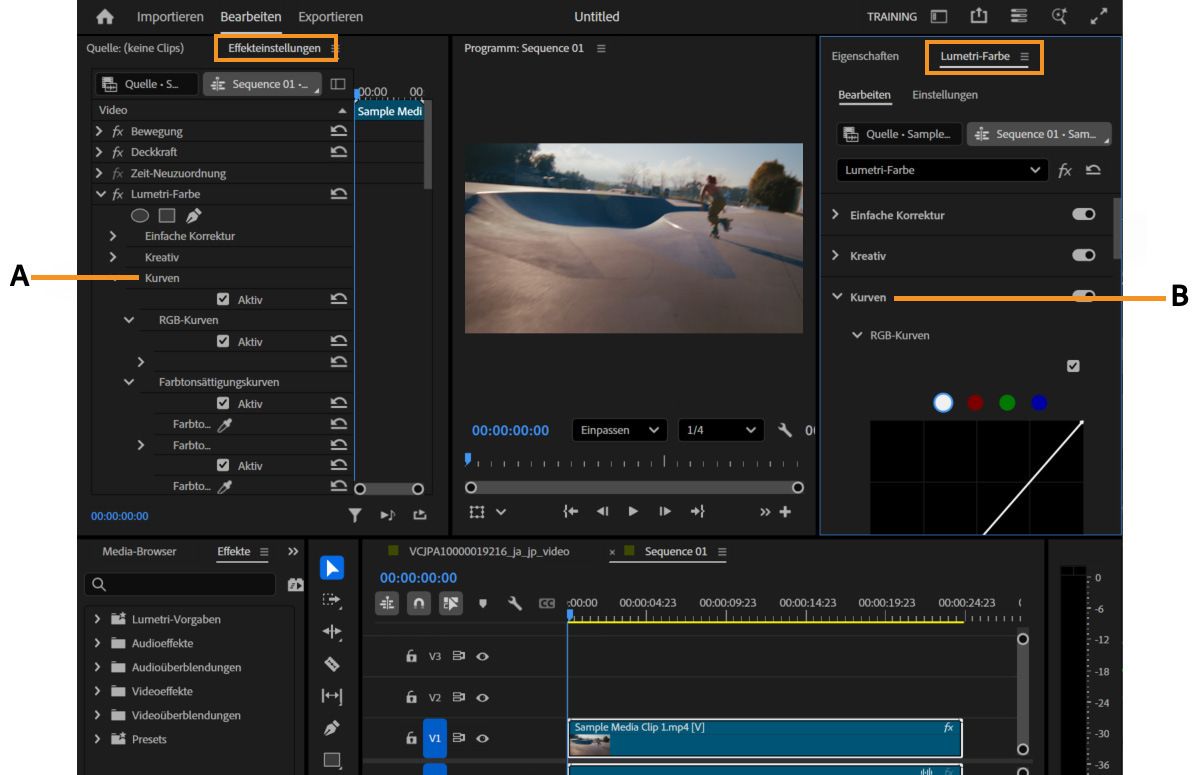Reset the Bewegung effect
Screen dimensions: 1200x775
339,132
